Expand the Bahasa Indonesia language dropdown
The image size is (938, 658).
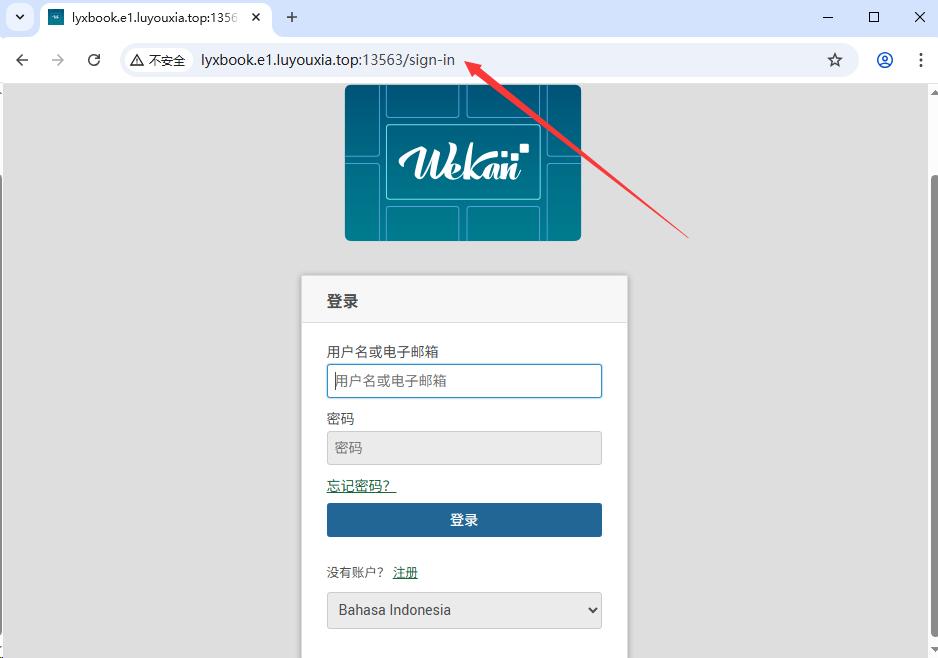coord(464,610)
